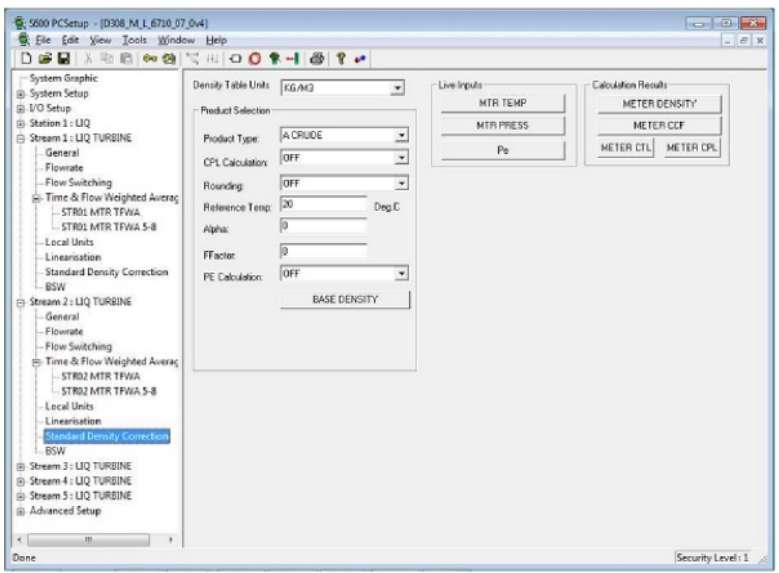Open the Rounding dropdown
This screenshot has height=573, width=779.
click(401, 183)
